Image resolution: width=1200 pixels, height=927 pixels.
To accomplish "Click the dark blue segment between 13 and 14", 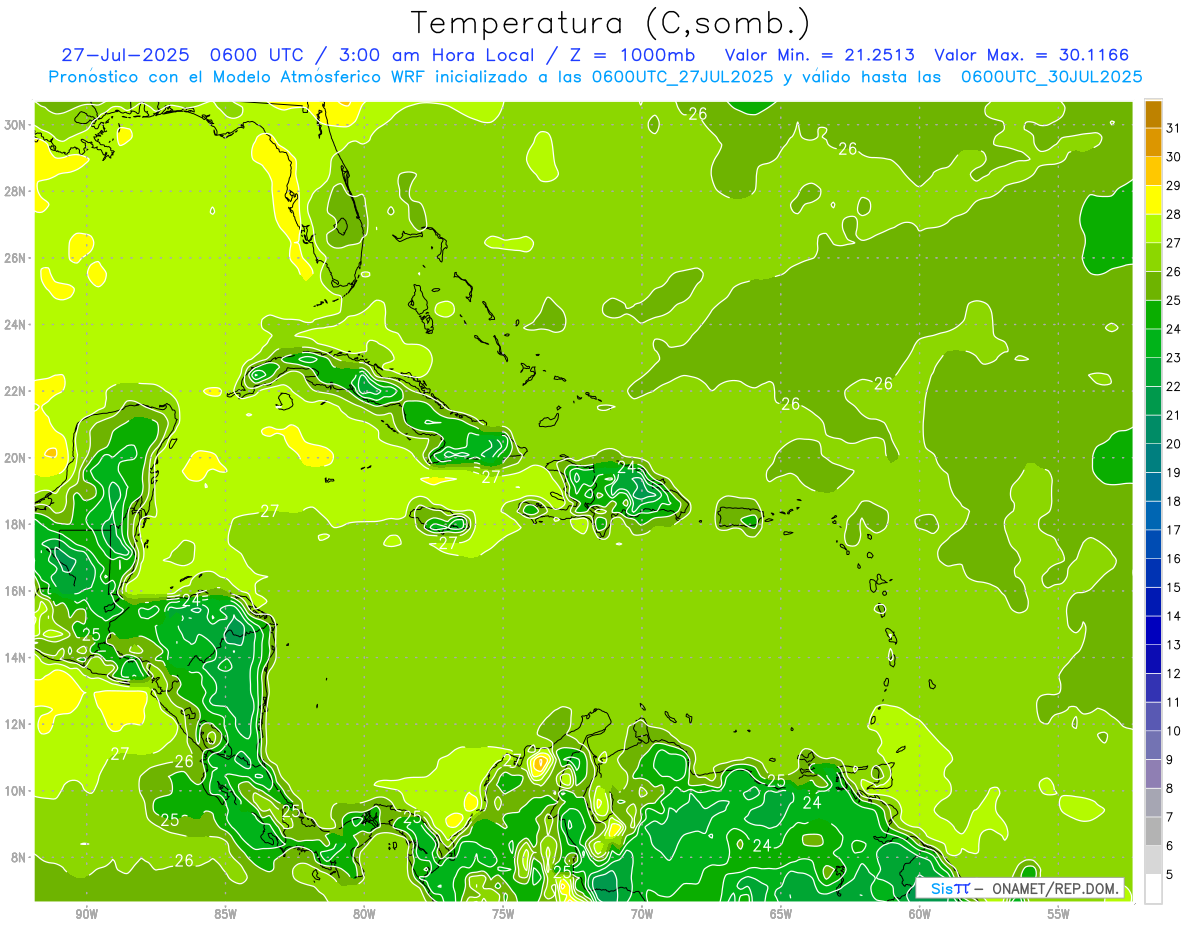I will pyautogui.click(x=1153, y=630).
